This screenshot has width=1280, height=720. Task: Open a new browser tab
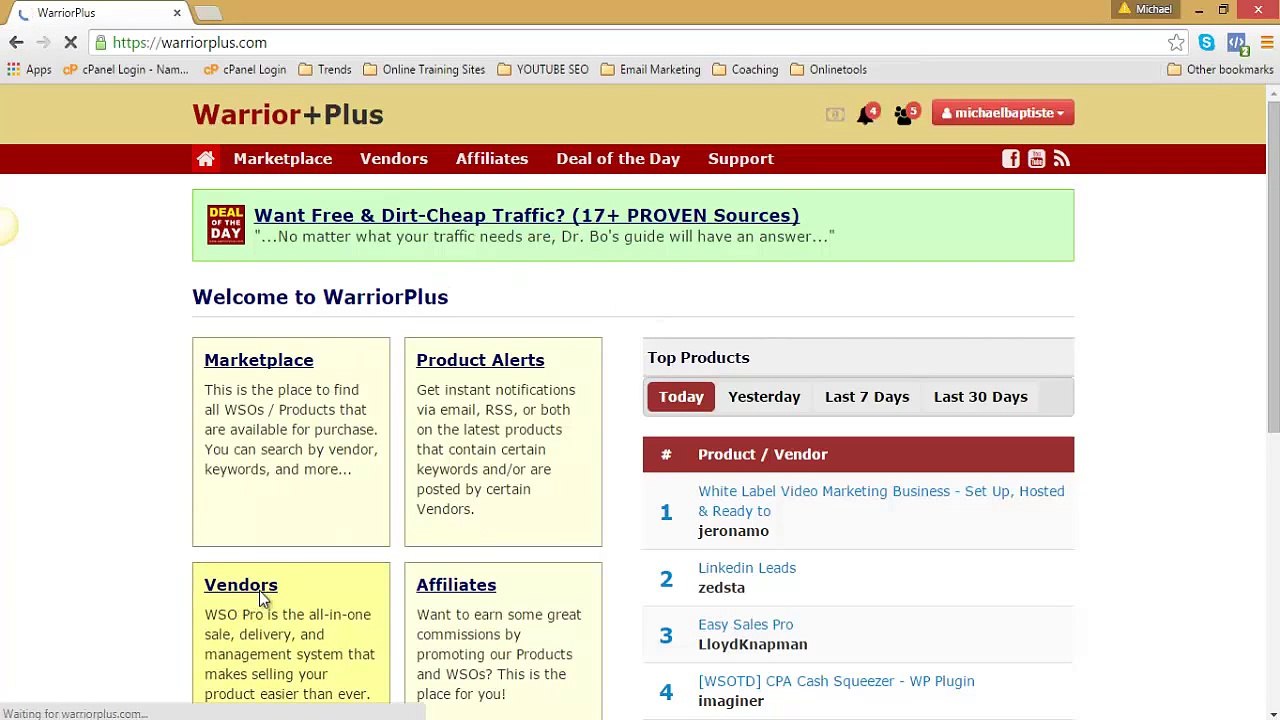[x=208, y=13]
